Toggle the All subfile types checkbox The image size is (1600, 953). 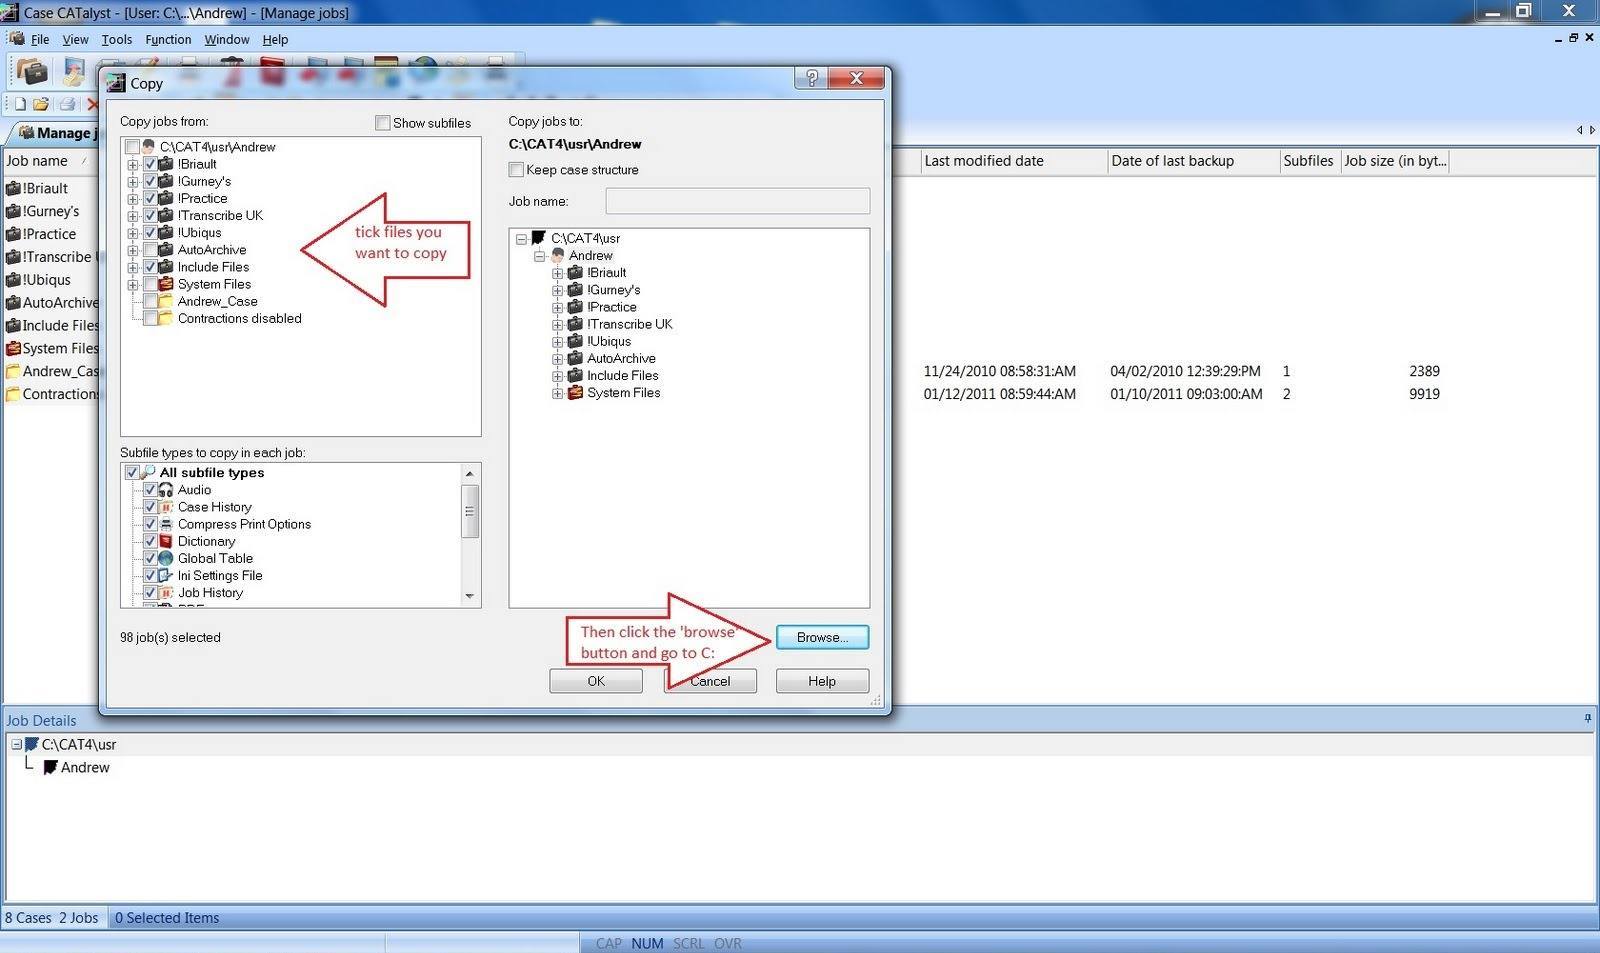(x=132, y=472)
